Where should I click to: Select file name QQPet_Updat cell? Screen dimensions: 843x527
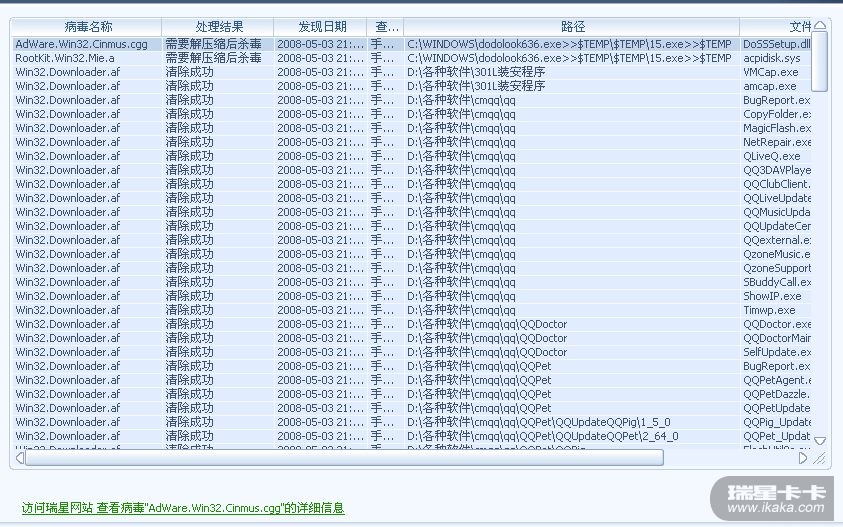[776, 436]
